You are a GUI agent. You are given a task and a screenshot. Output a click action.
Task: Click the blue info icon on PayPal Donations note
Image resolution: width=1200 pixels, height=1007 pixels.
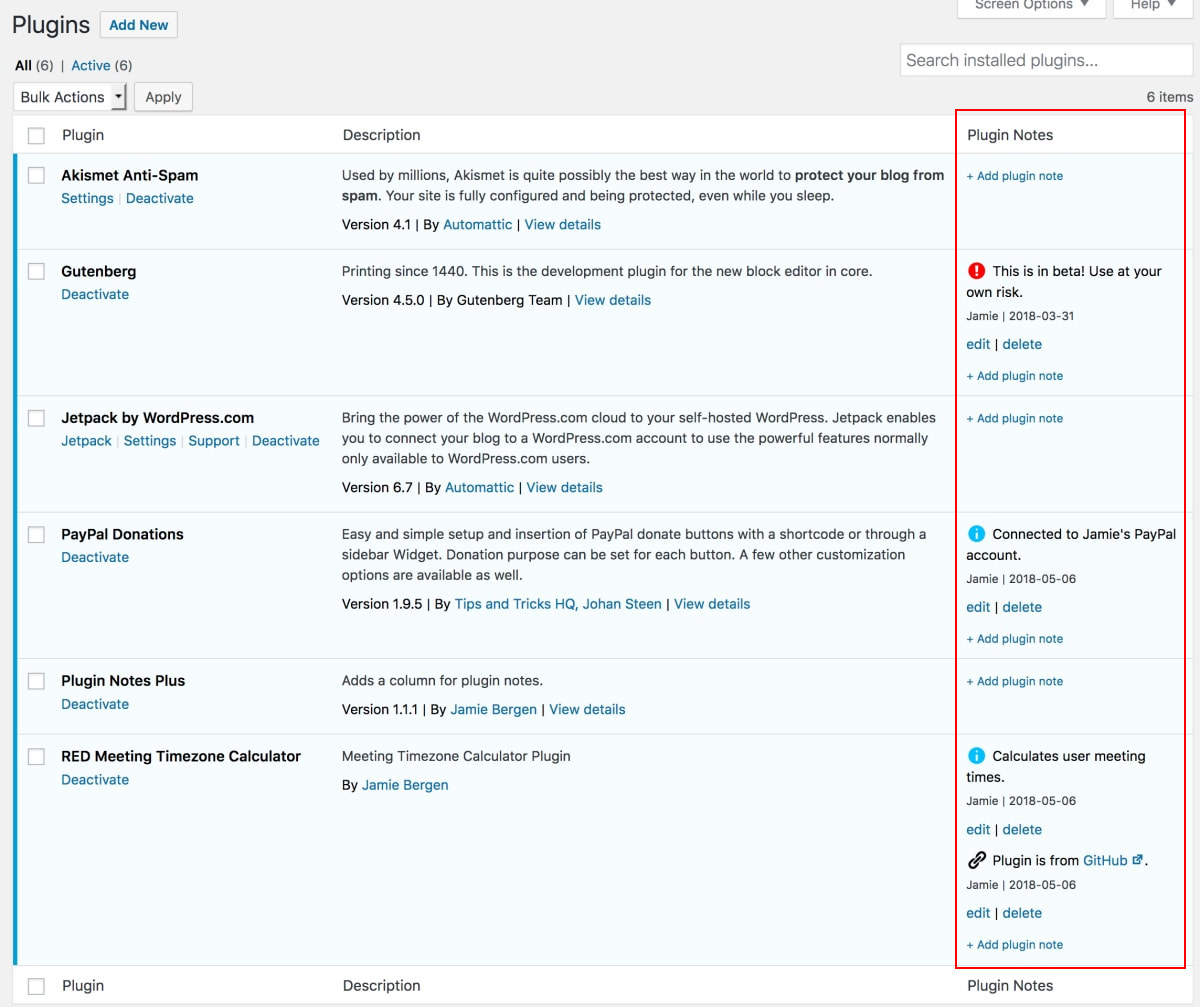click(x=975, y=531)
